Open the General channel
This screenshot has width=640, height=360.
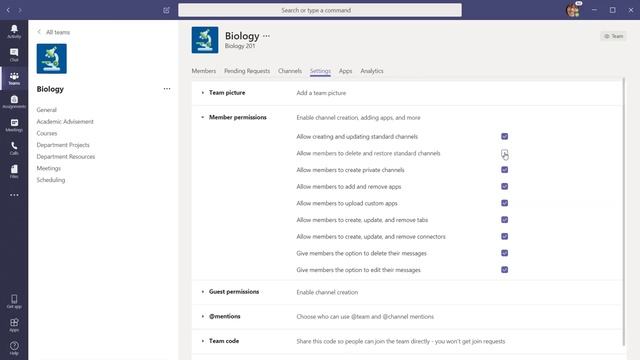pyautogui.click(x=47, y=110)
